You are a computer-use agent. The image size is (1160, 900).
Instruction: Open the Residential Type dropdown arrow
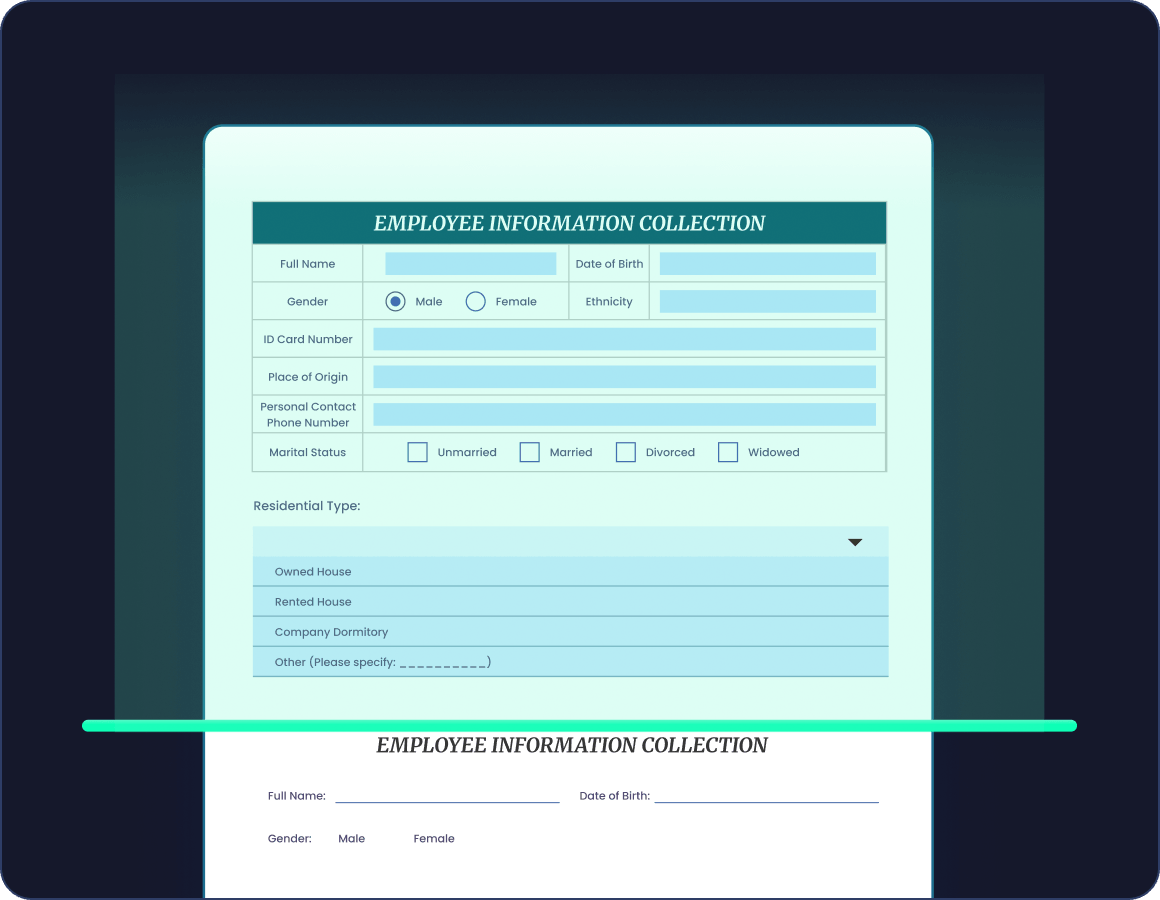click(855, 542)
